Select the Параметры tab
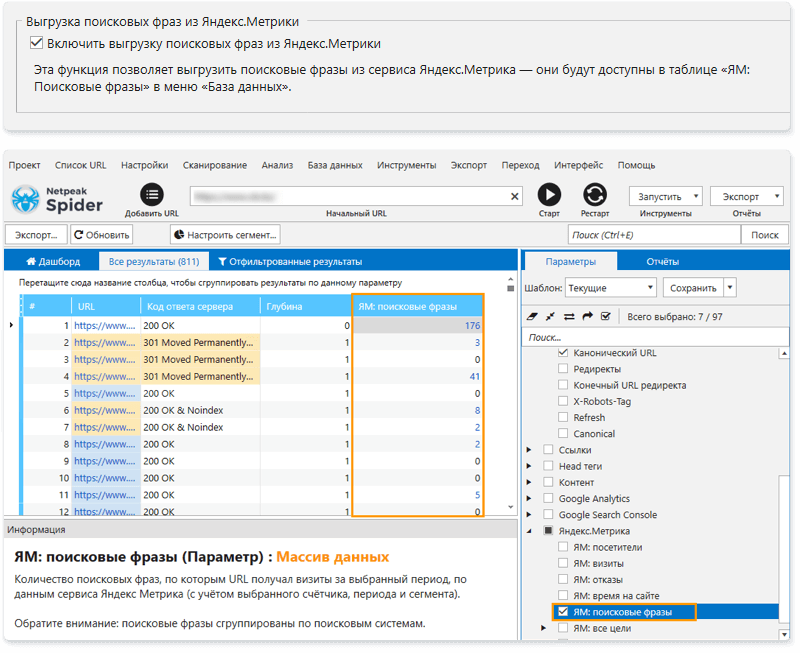Screen dimensions: 800x653 570,261
